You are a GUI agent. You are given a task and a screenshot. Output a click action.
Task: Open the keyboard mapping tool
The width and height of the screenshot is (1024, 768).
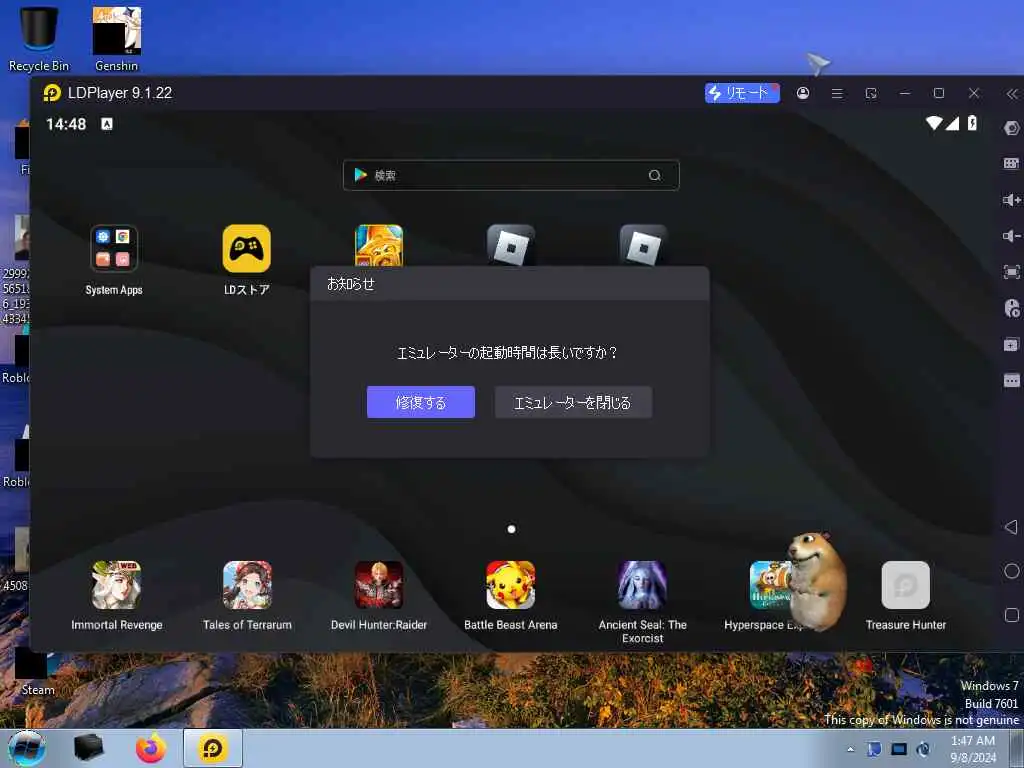pyautogui.click(x=1012, y=163)
